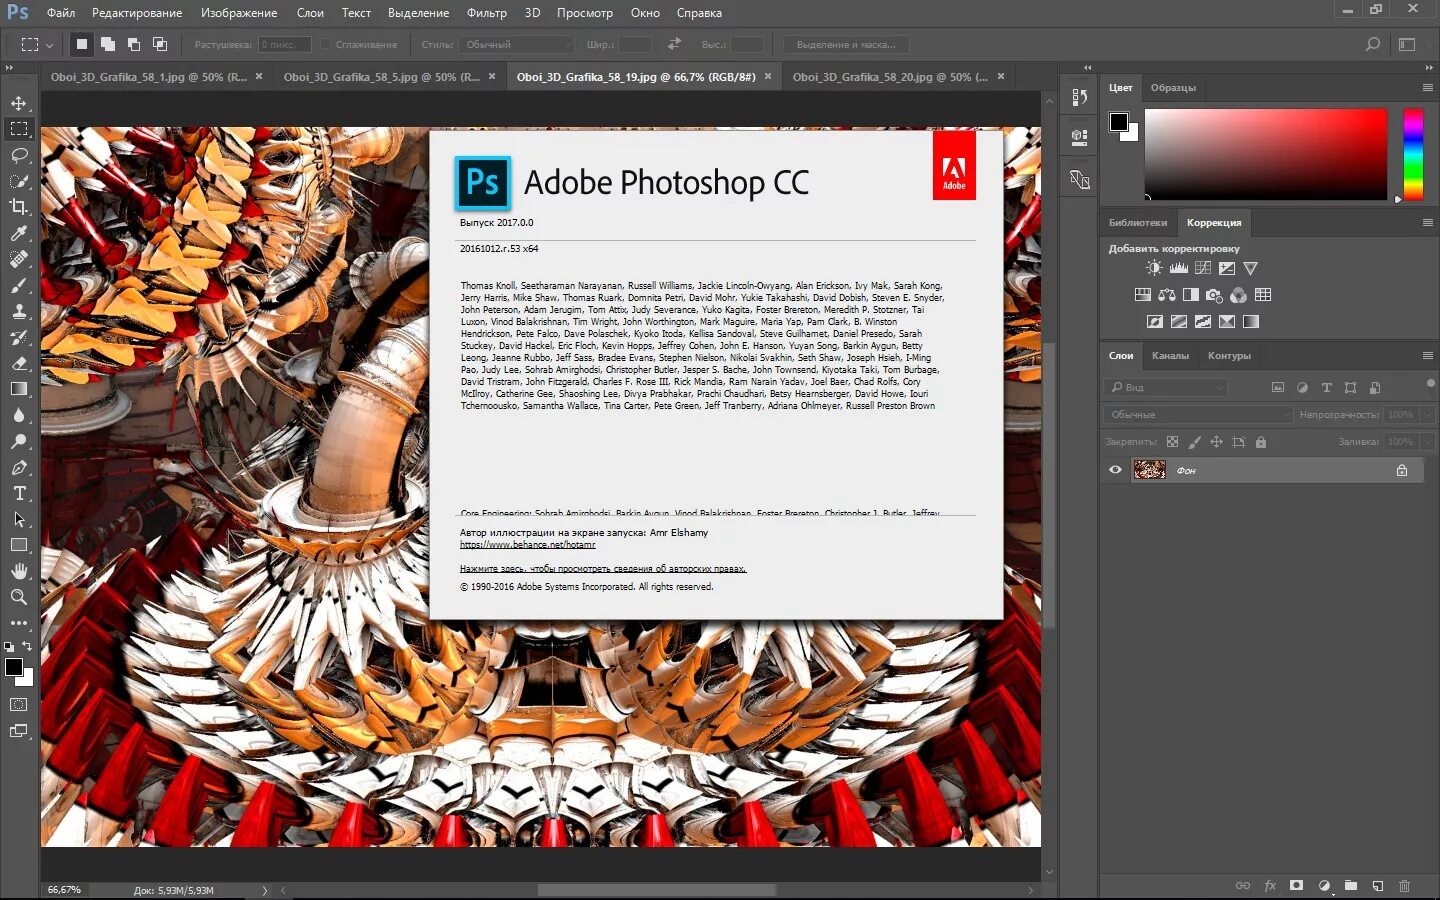Select the Lasso tool
The width and height of the screenshot is (1440, 900).
point(19,155)
